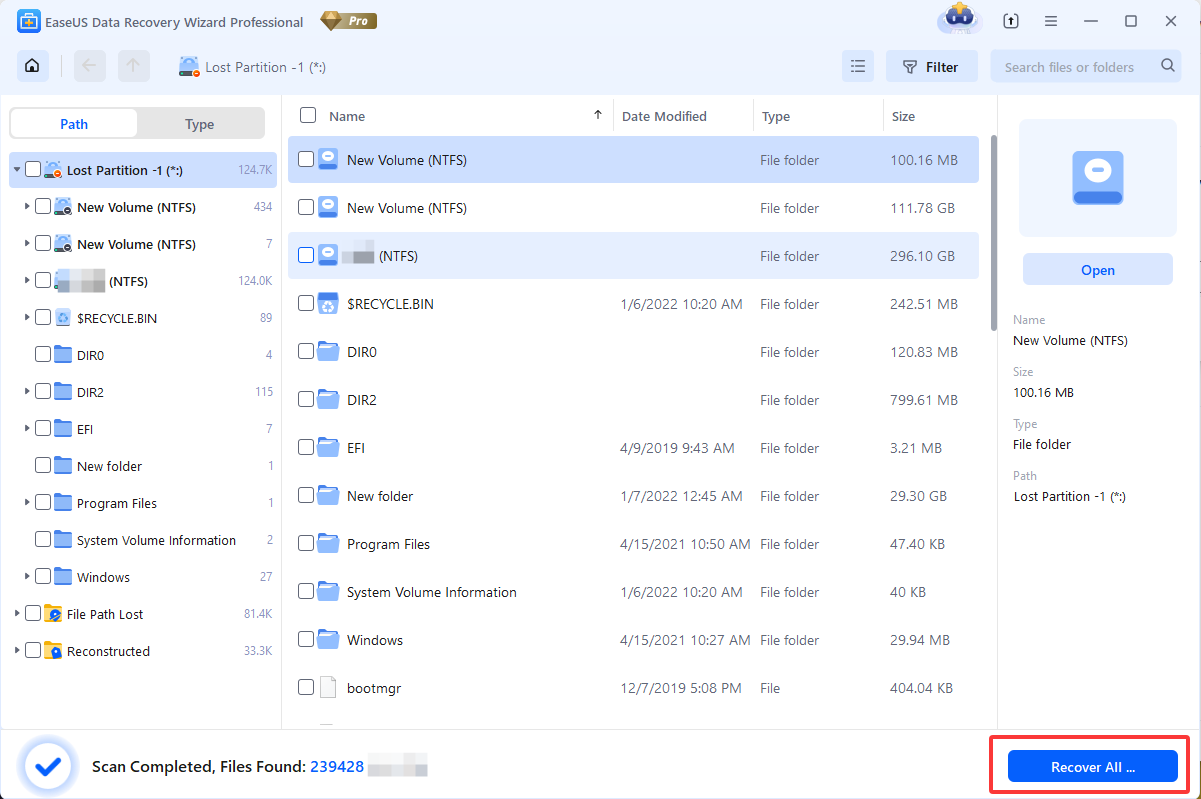Click the search magnifier icon
1201x799 pixels.
[1168, 67]
